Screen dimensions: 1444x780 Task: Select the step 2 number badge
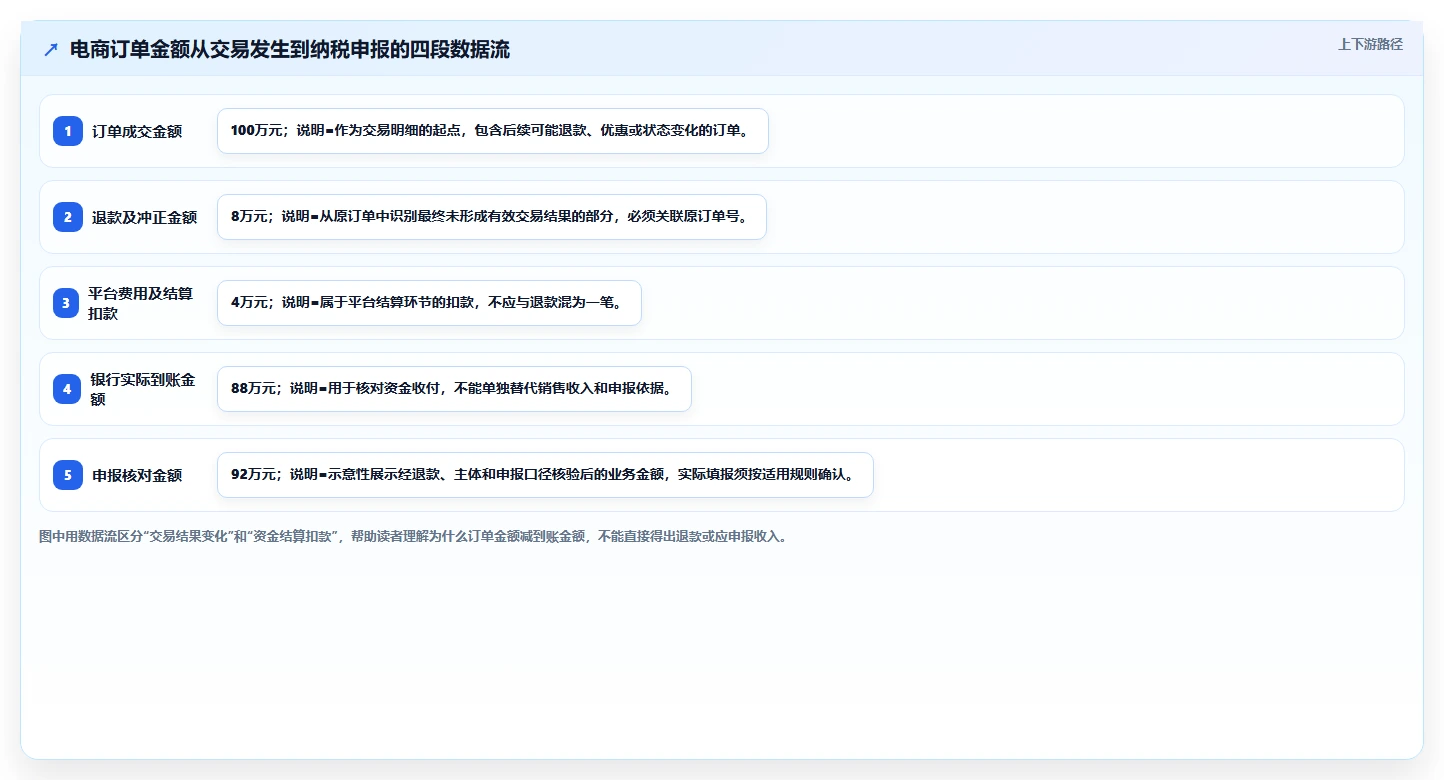(68, 217)
